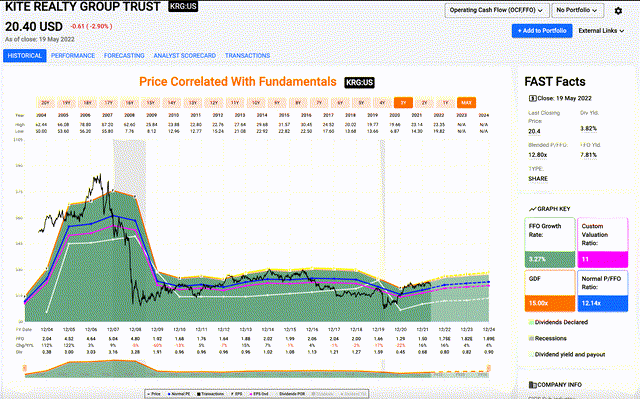Click the left handle of range navigator
The image size is (640, 399).
click(x=25, y=368)
